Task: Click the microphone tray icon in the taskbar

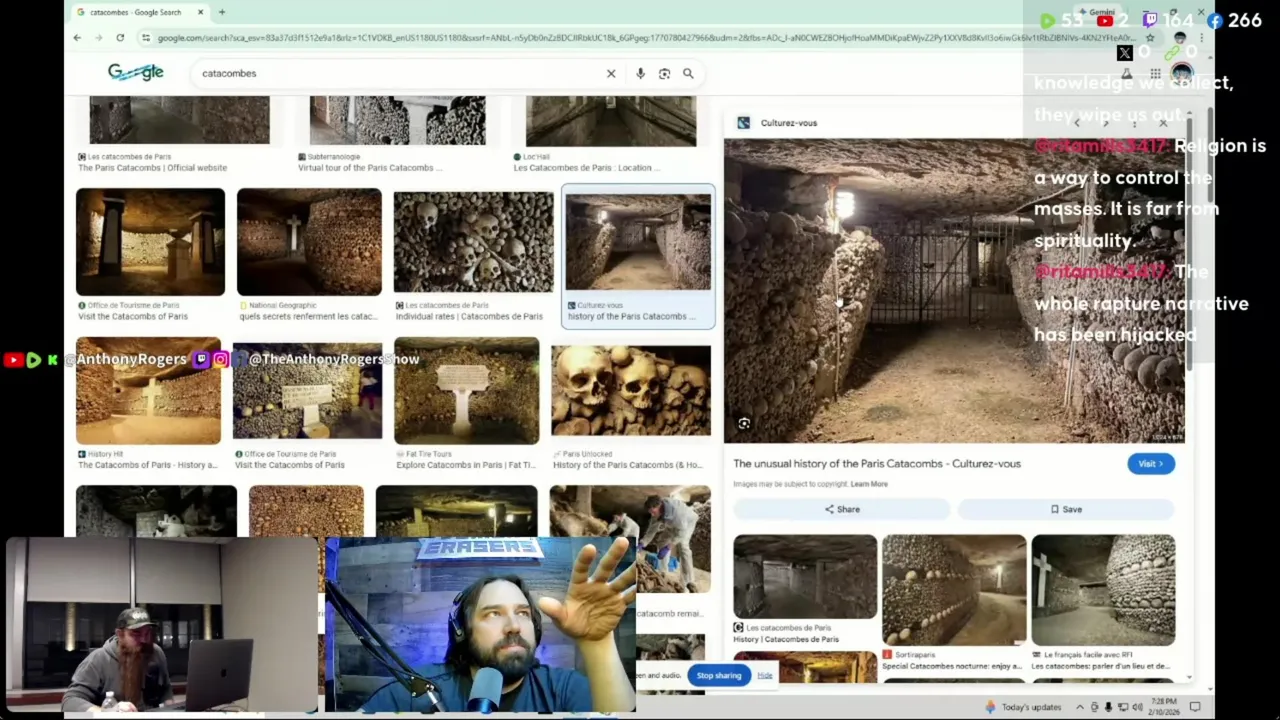Action: click(1108, 707)
